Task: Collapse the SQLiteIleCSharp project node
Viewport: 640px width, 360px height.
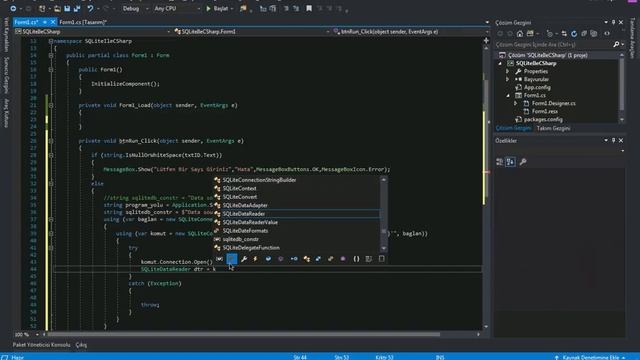Action: [500, 63]
